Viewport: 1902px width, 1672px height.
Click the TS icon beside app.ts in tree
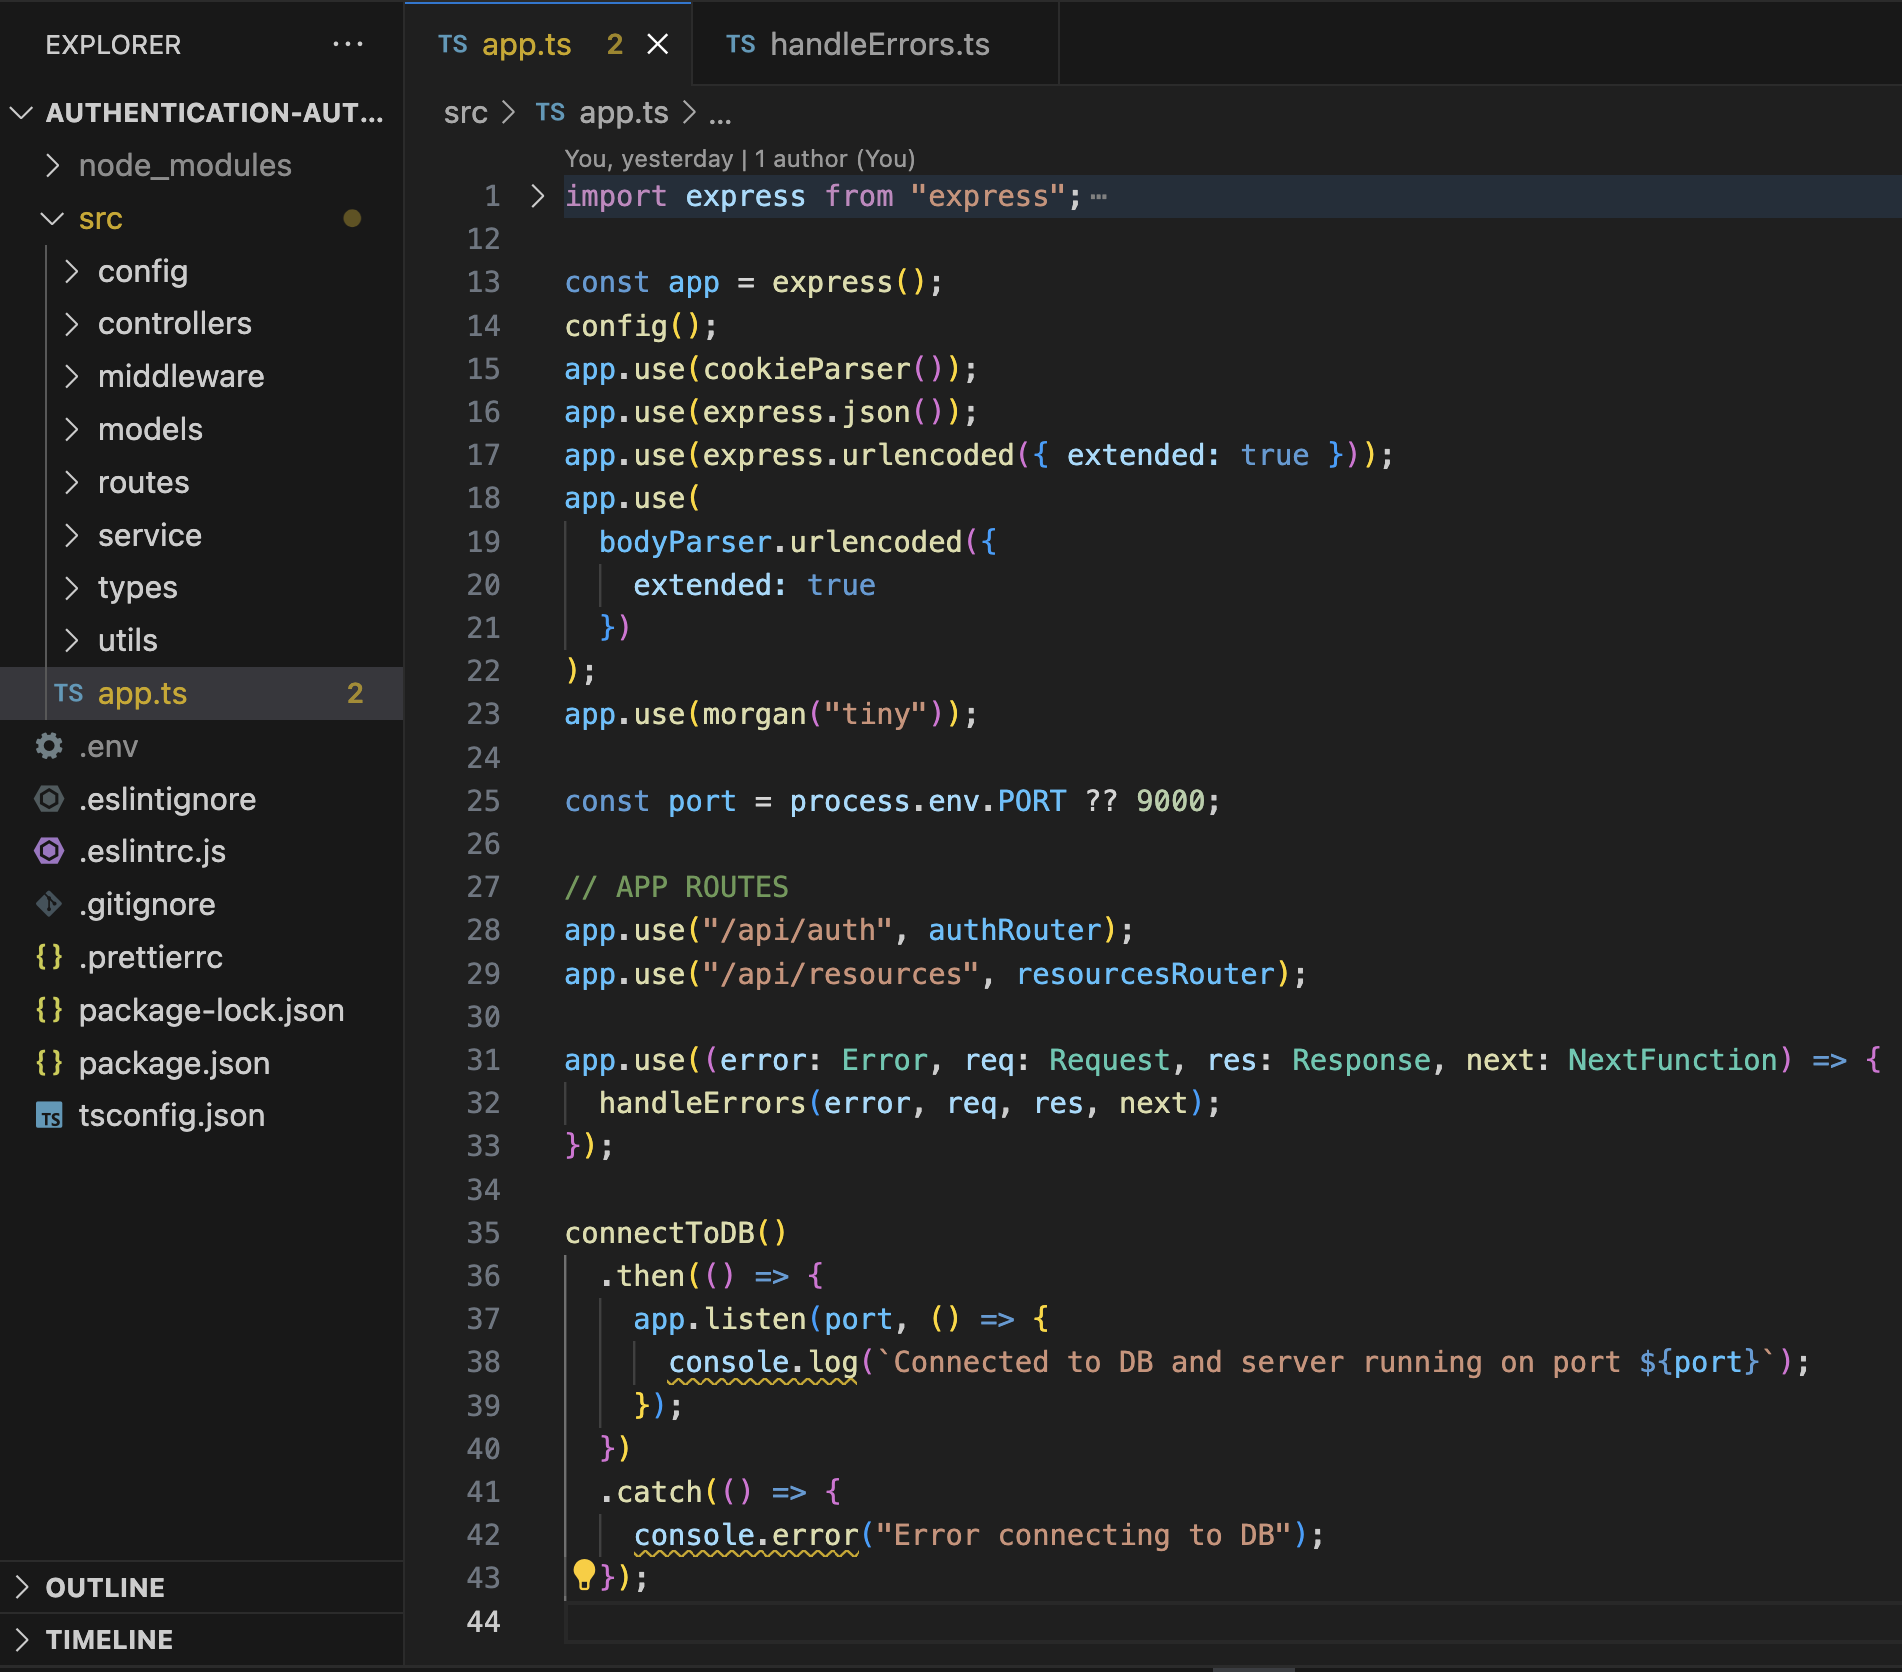point(69,693)
